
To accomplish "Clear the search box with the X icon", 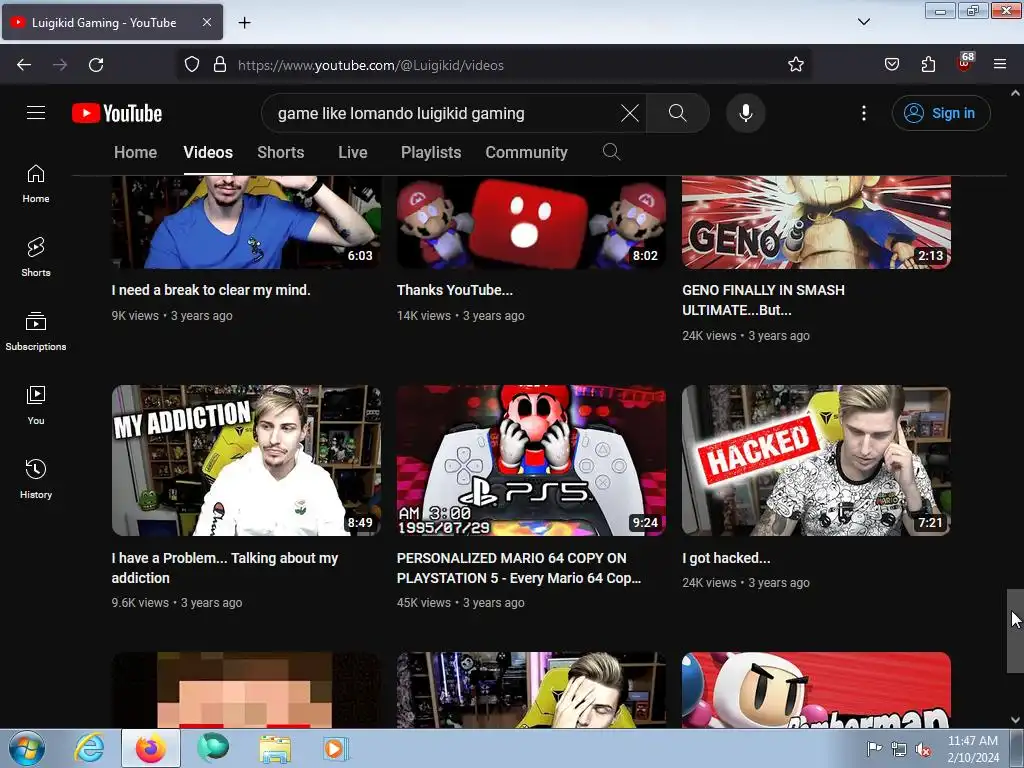I will (630, 113).
